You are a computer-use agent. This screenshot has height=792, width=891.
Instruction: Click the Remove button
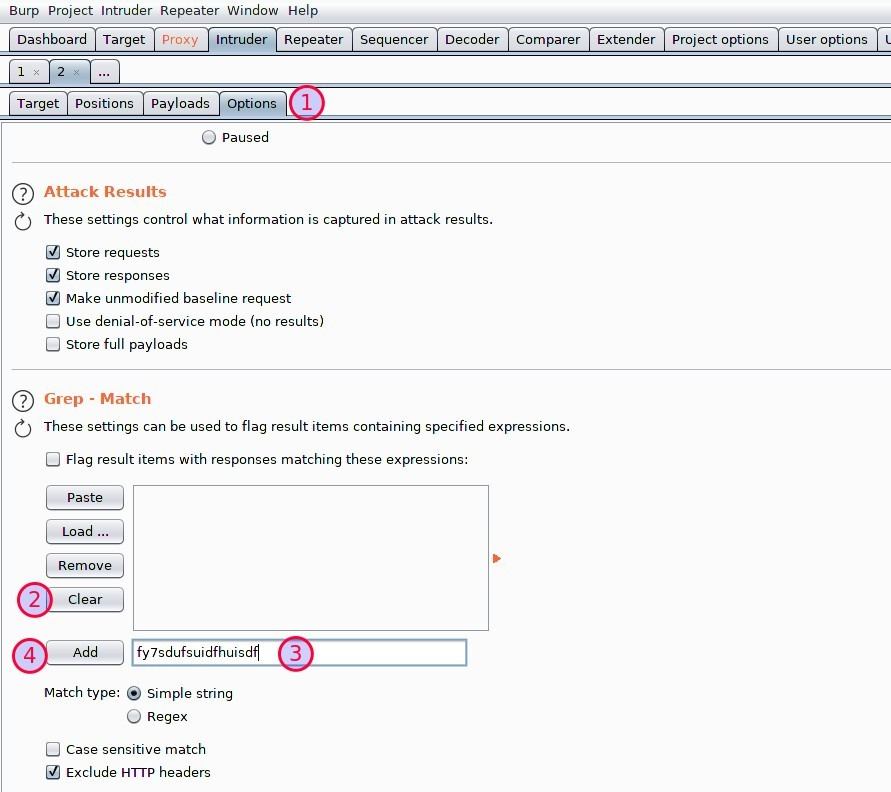point(85,566)
